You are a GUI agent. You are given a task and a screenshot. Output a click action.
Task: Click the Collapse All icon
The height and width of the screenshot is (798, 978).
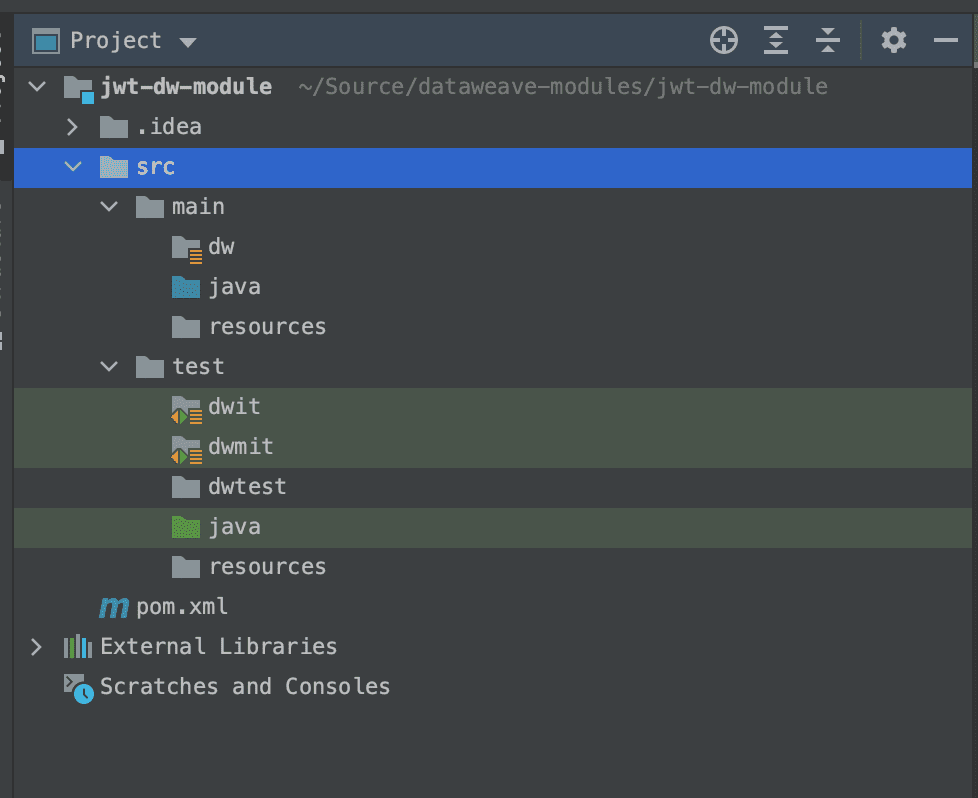click(x=828, y=40)
